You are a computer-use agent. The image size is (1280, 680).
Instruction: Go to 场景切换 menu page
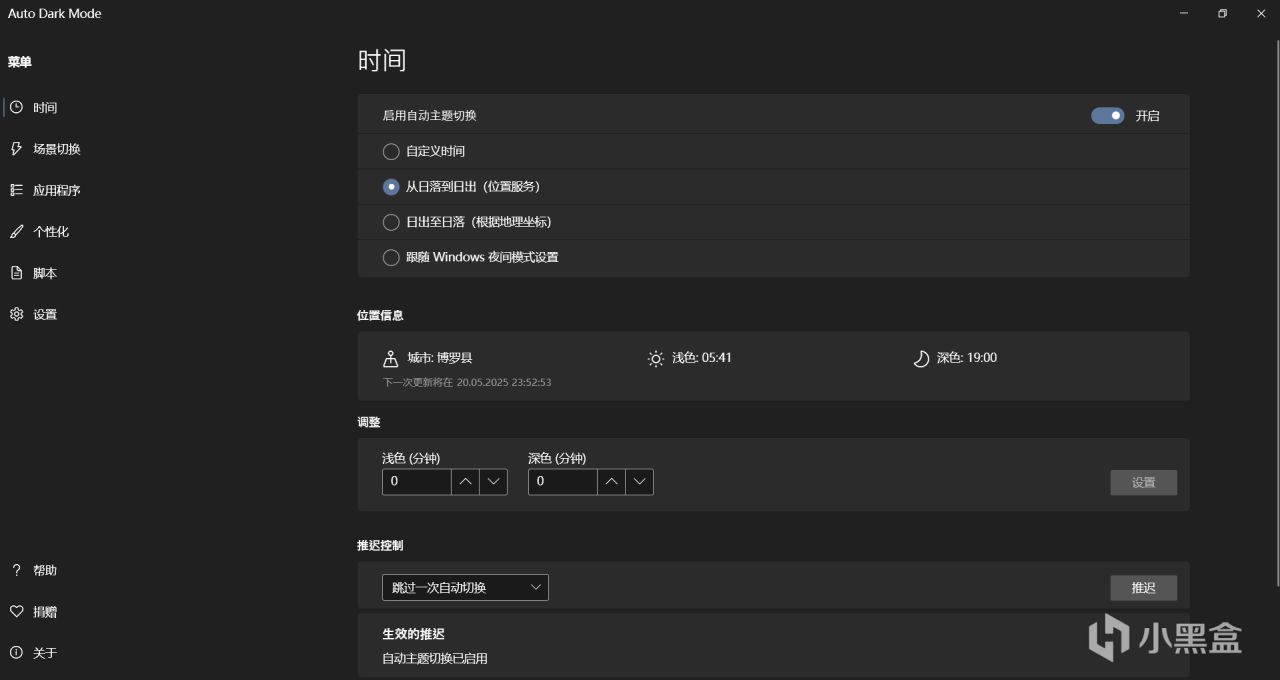tap(56, 149)
